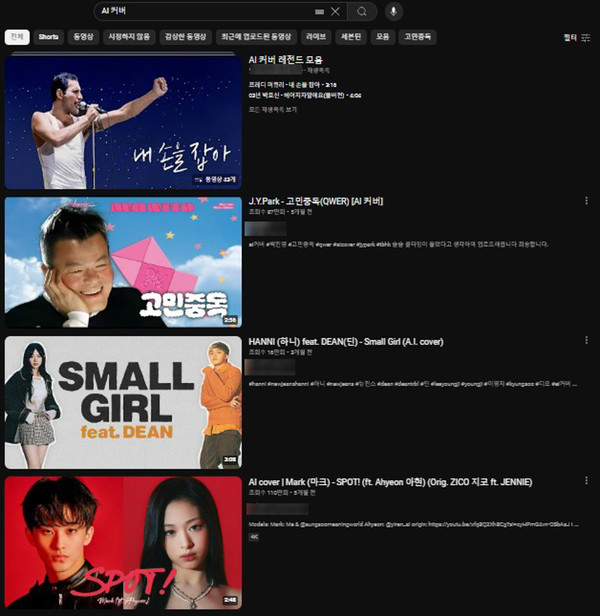600x616 pixels.
Task: Select the 전체 filter chip
Action: (x=17, y=37)
